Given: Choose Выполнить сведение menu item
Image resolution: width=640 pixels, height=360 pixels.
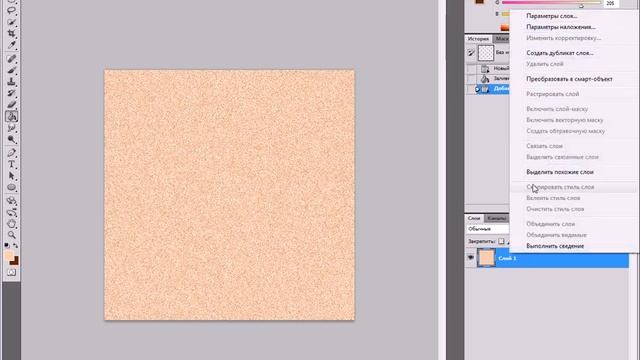Looking at the screenshot, I should [x=555, y=246].
